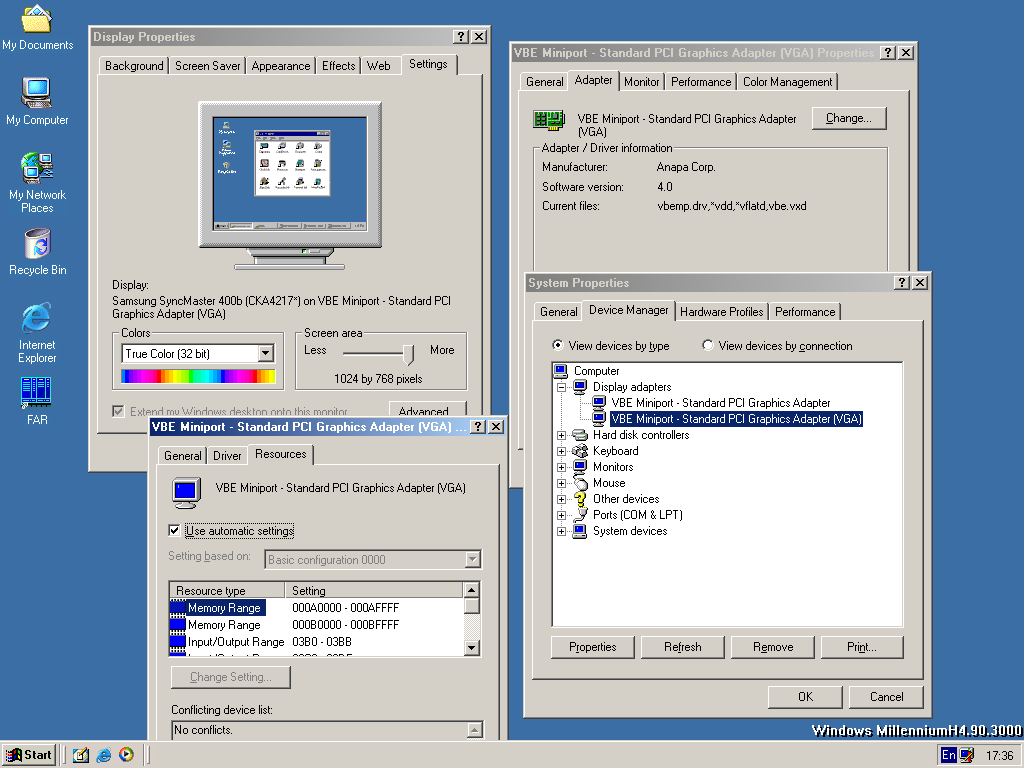1024x768 pixels.
Task: Select View devices by type
Action: pos(558,345)
